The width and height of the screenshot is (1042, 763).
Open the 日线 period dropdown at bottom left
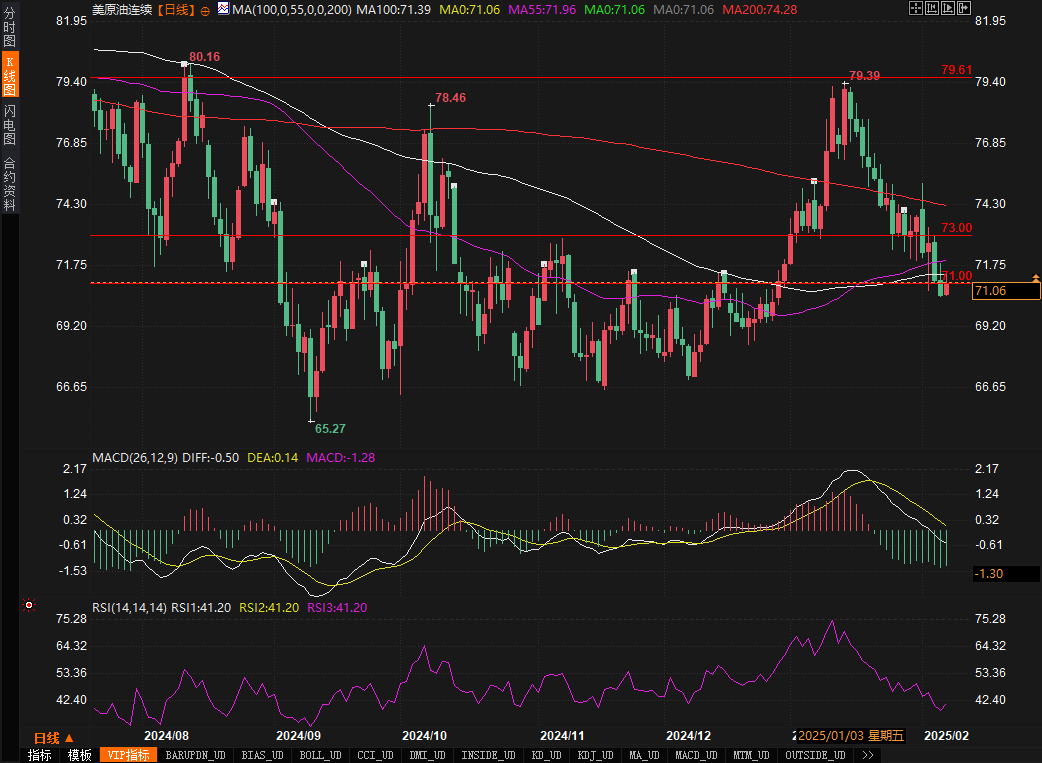pos(53,737)
